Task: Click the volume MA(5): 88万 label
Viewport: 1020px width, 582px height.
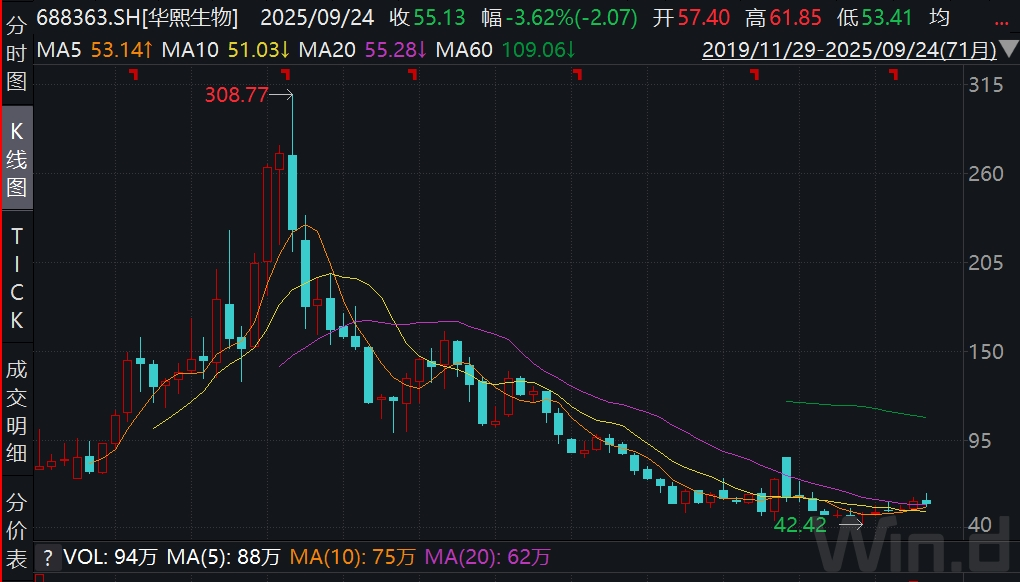Action: [223, 557]
